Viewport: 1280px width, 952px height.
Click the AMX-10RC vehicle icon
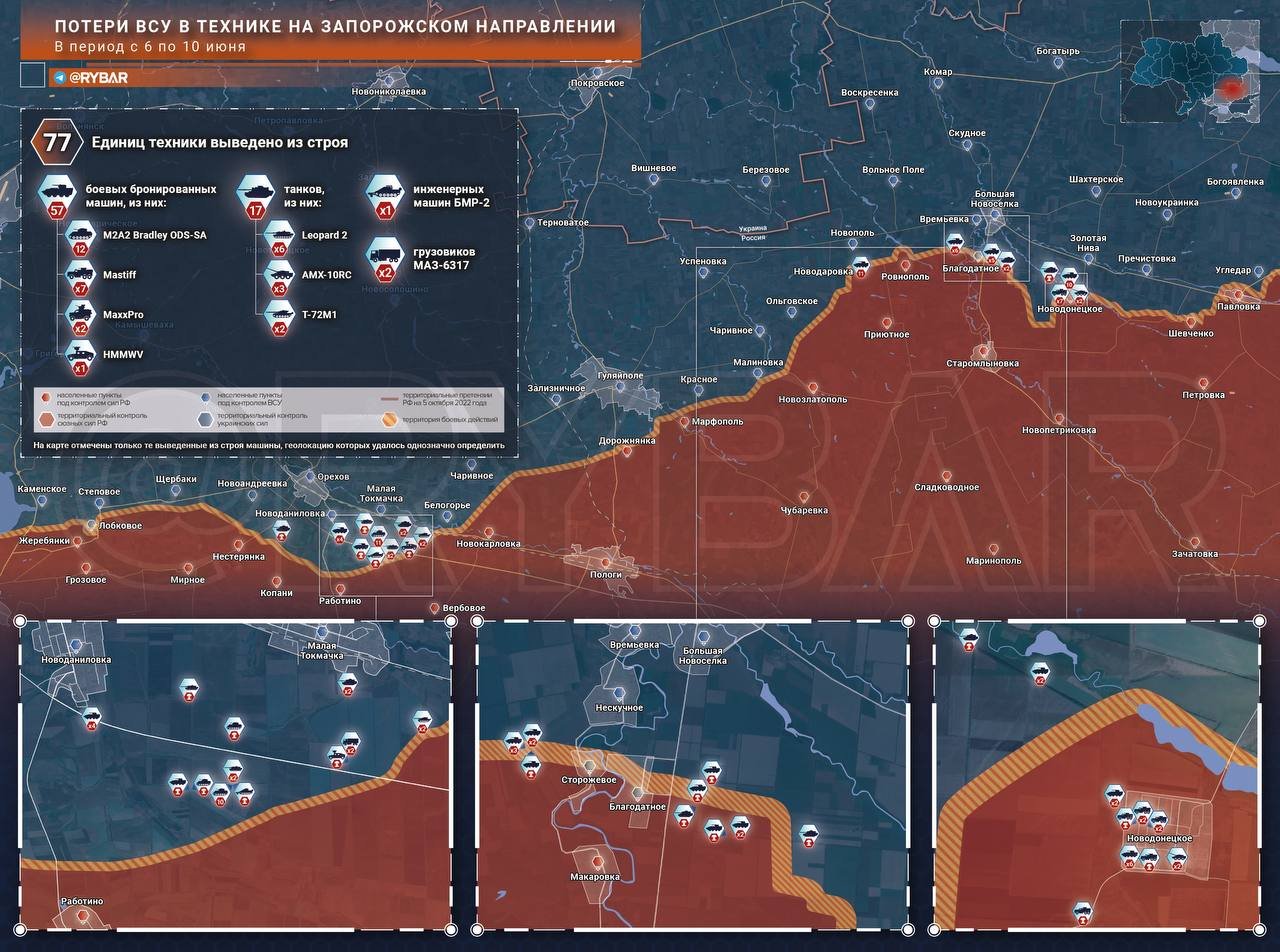pos(279,274)
